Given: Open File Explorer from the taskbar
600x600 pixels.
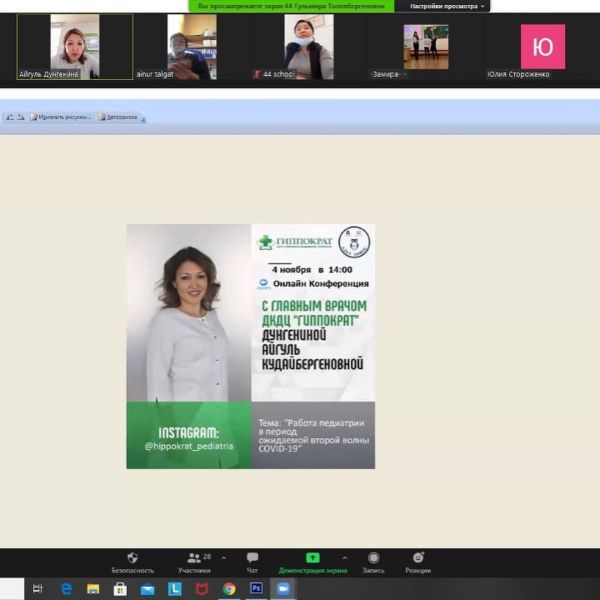Looking at the screenshot, I should tap(93, 589).
